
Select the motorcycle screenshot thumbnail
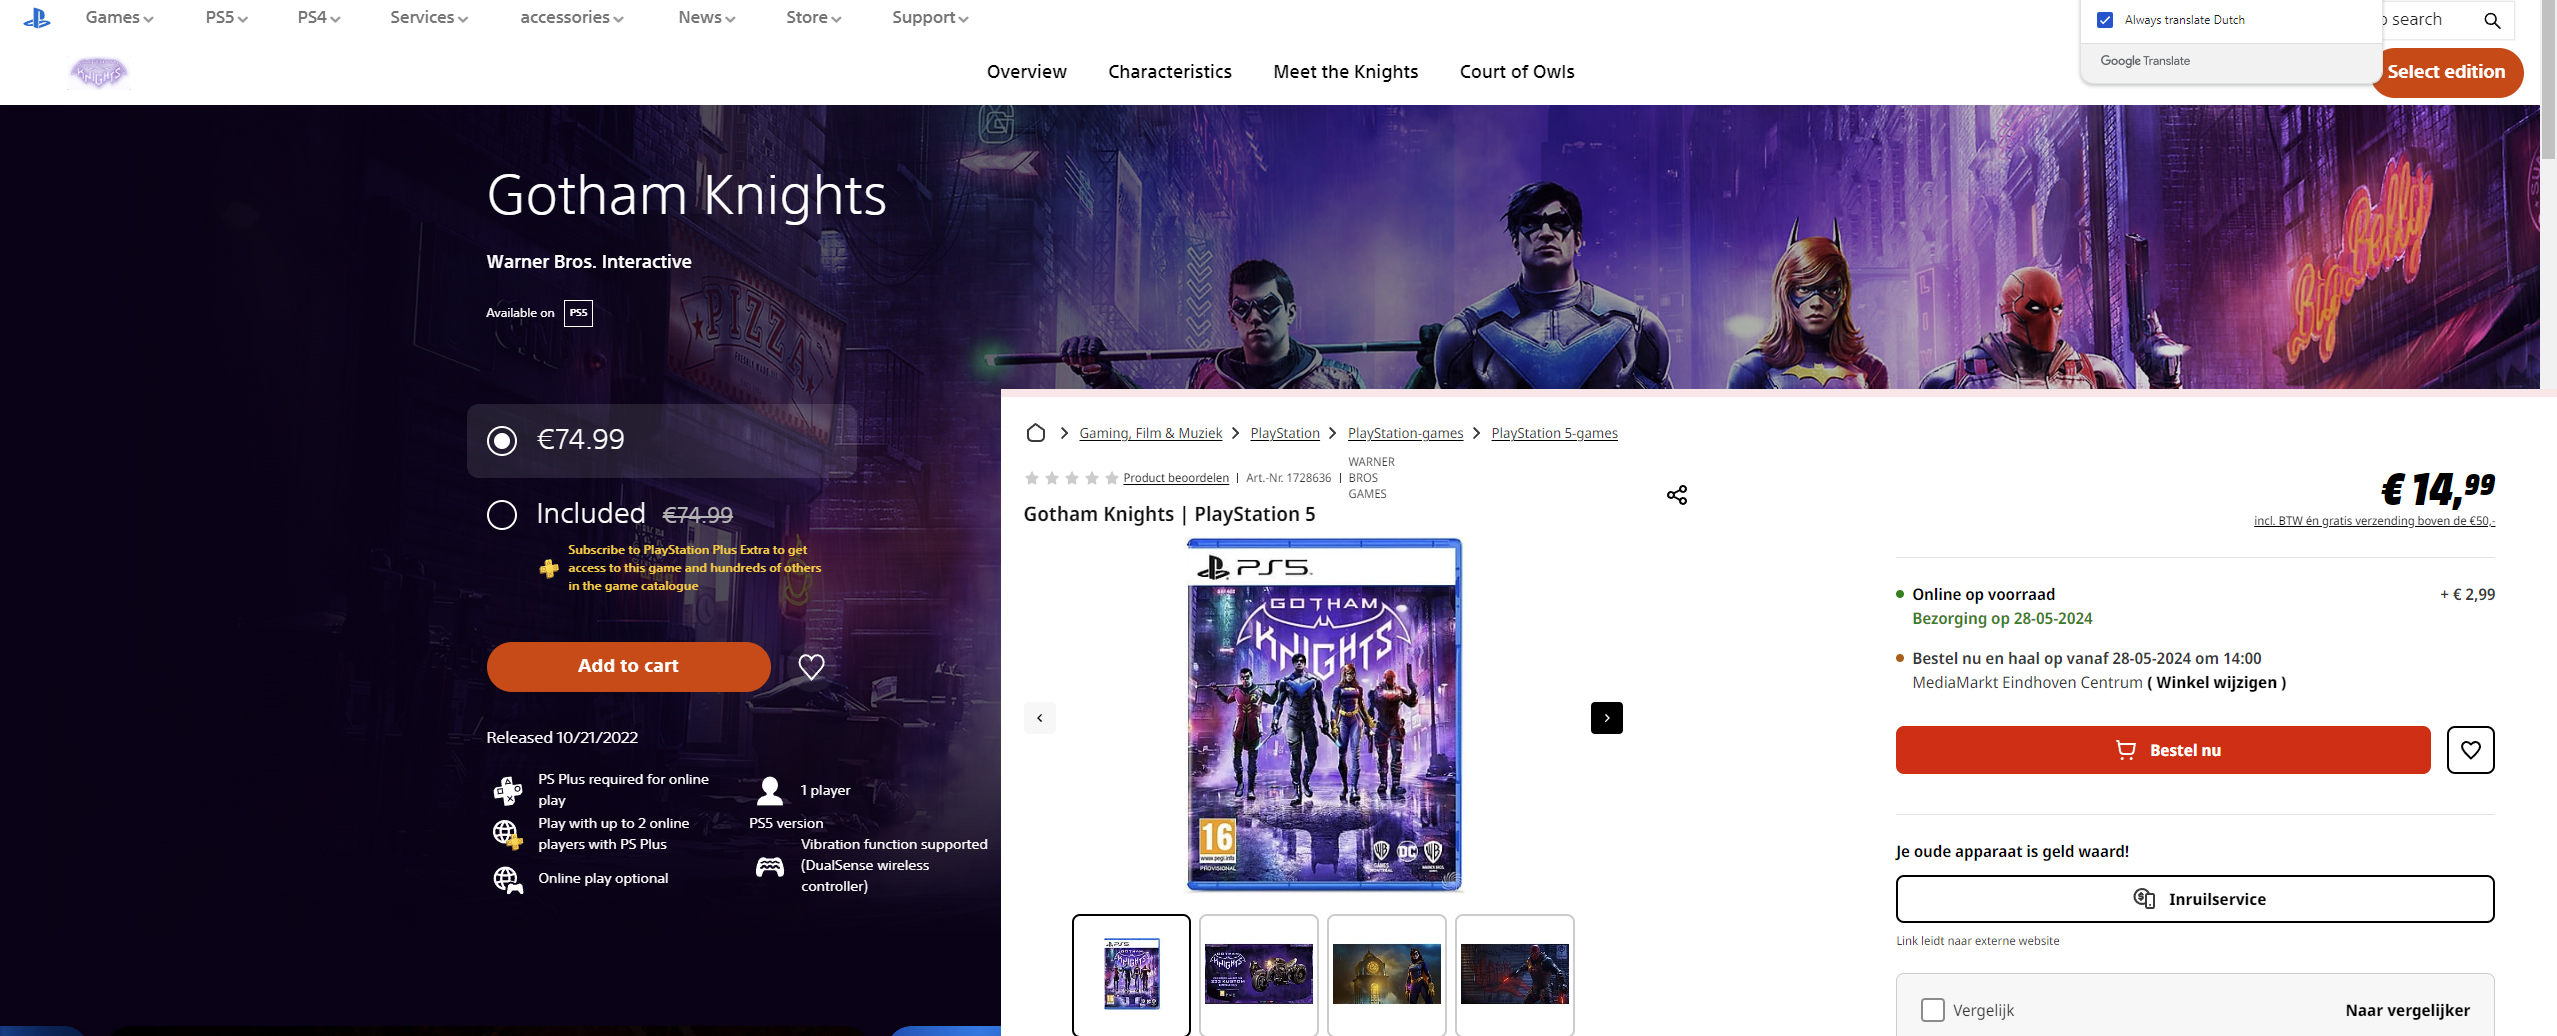tap(1258, 974)
